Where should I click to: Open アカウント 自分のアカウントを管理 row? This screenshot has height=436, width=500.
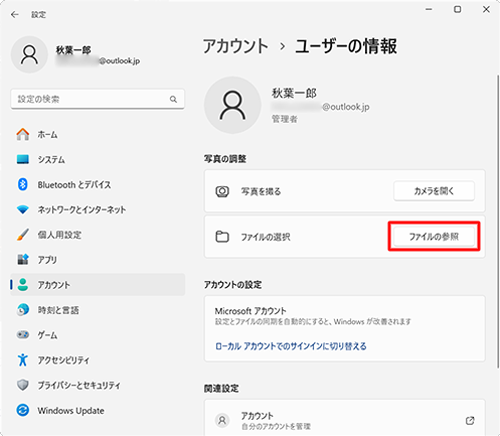(x=345, y=418)
